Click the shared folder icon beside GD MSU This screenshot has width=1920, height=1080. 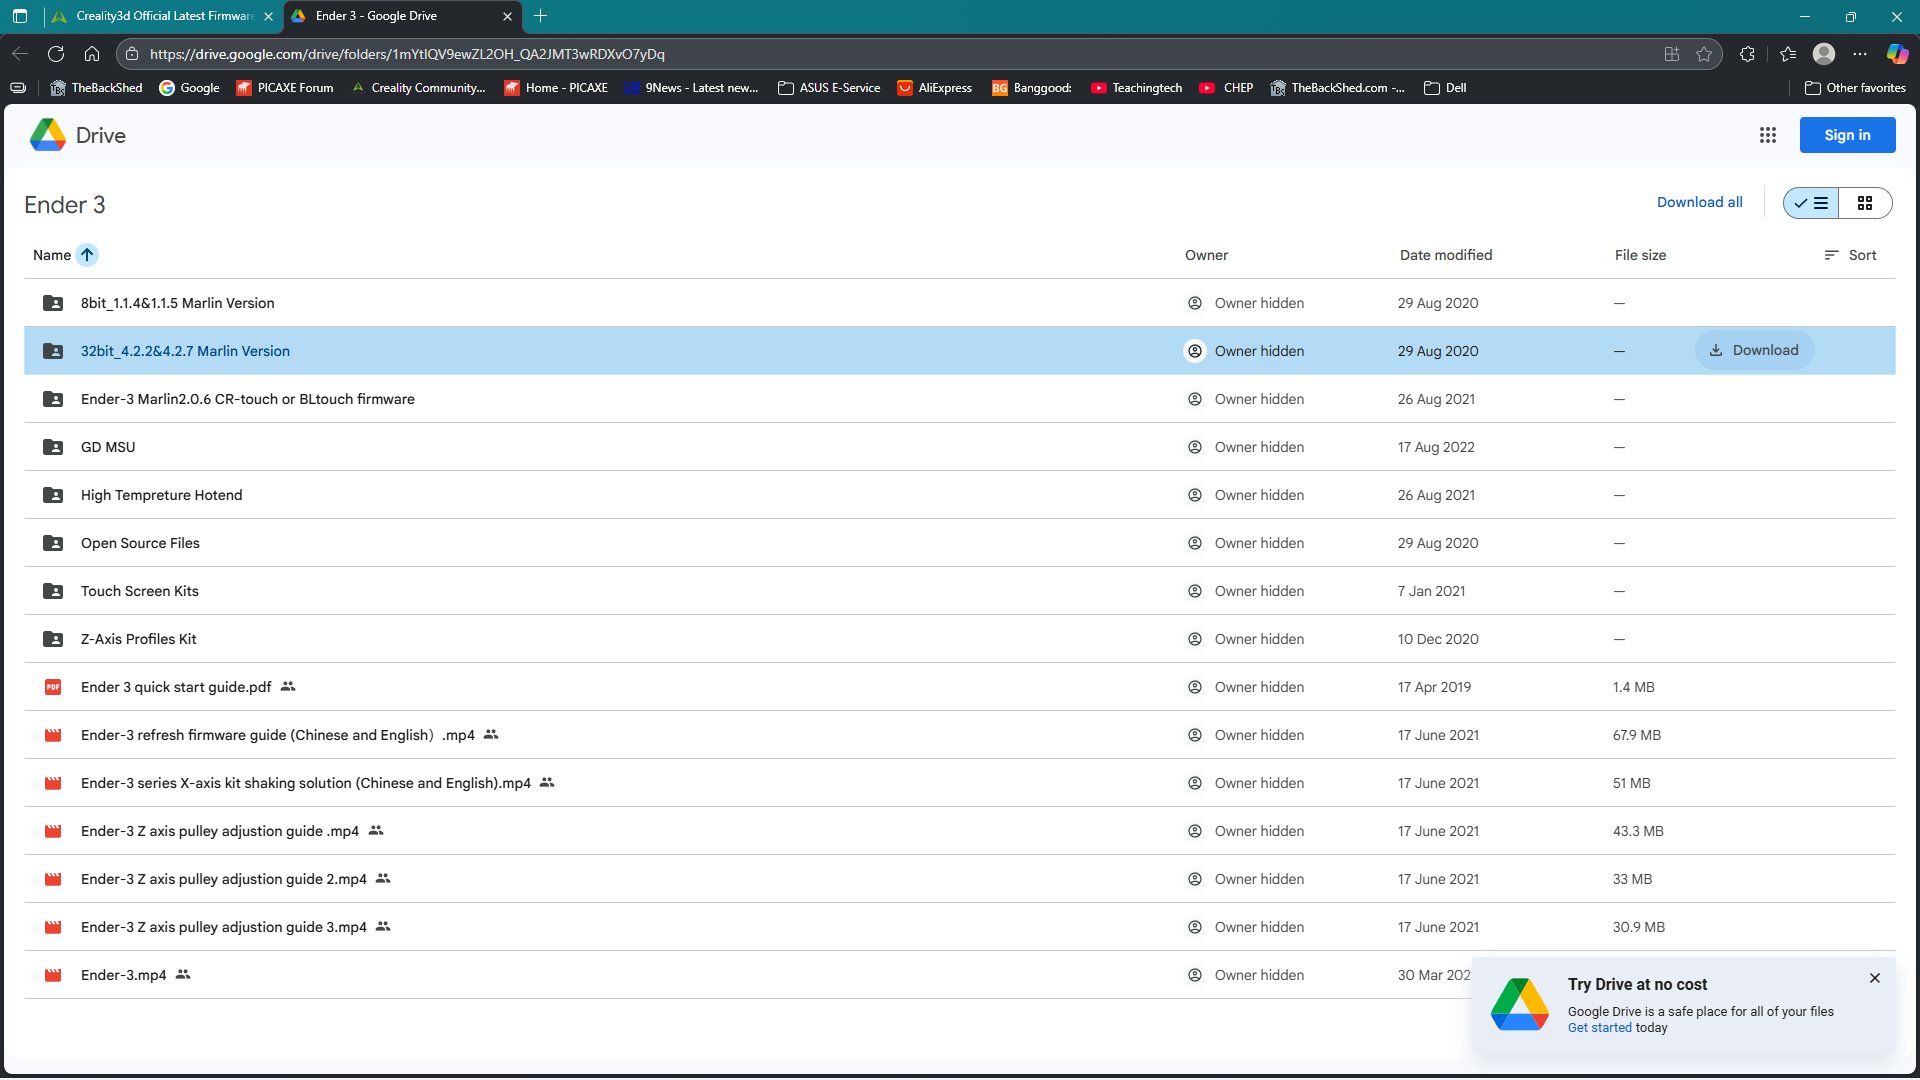click(x=53, y=447)
